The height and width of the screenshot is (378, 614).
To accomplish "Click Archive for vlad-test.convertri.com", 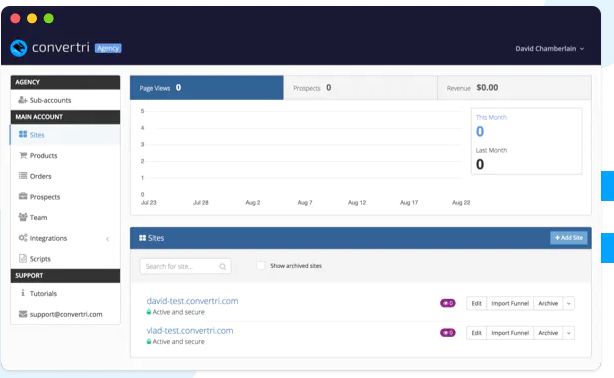I will click(x=548, y=333).
